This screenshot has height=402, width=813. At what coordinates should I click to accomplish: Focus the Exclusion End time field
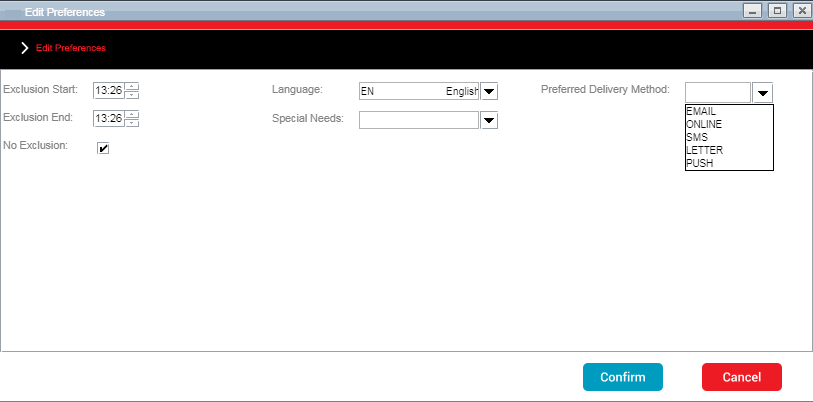(109, 118)
